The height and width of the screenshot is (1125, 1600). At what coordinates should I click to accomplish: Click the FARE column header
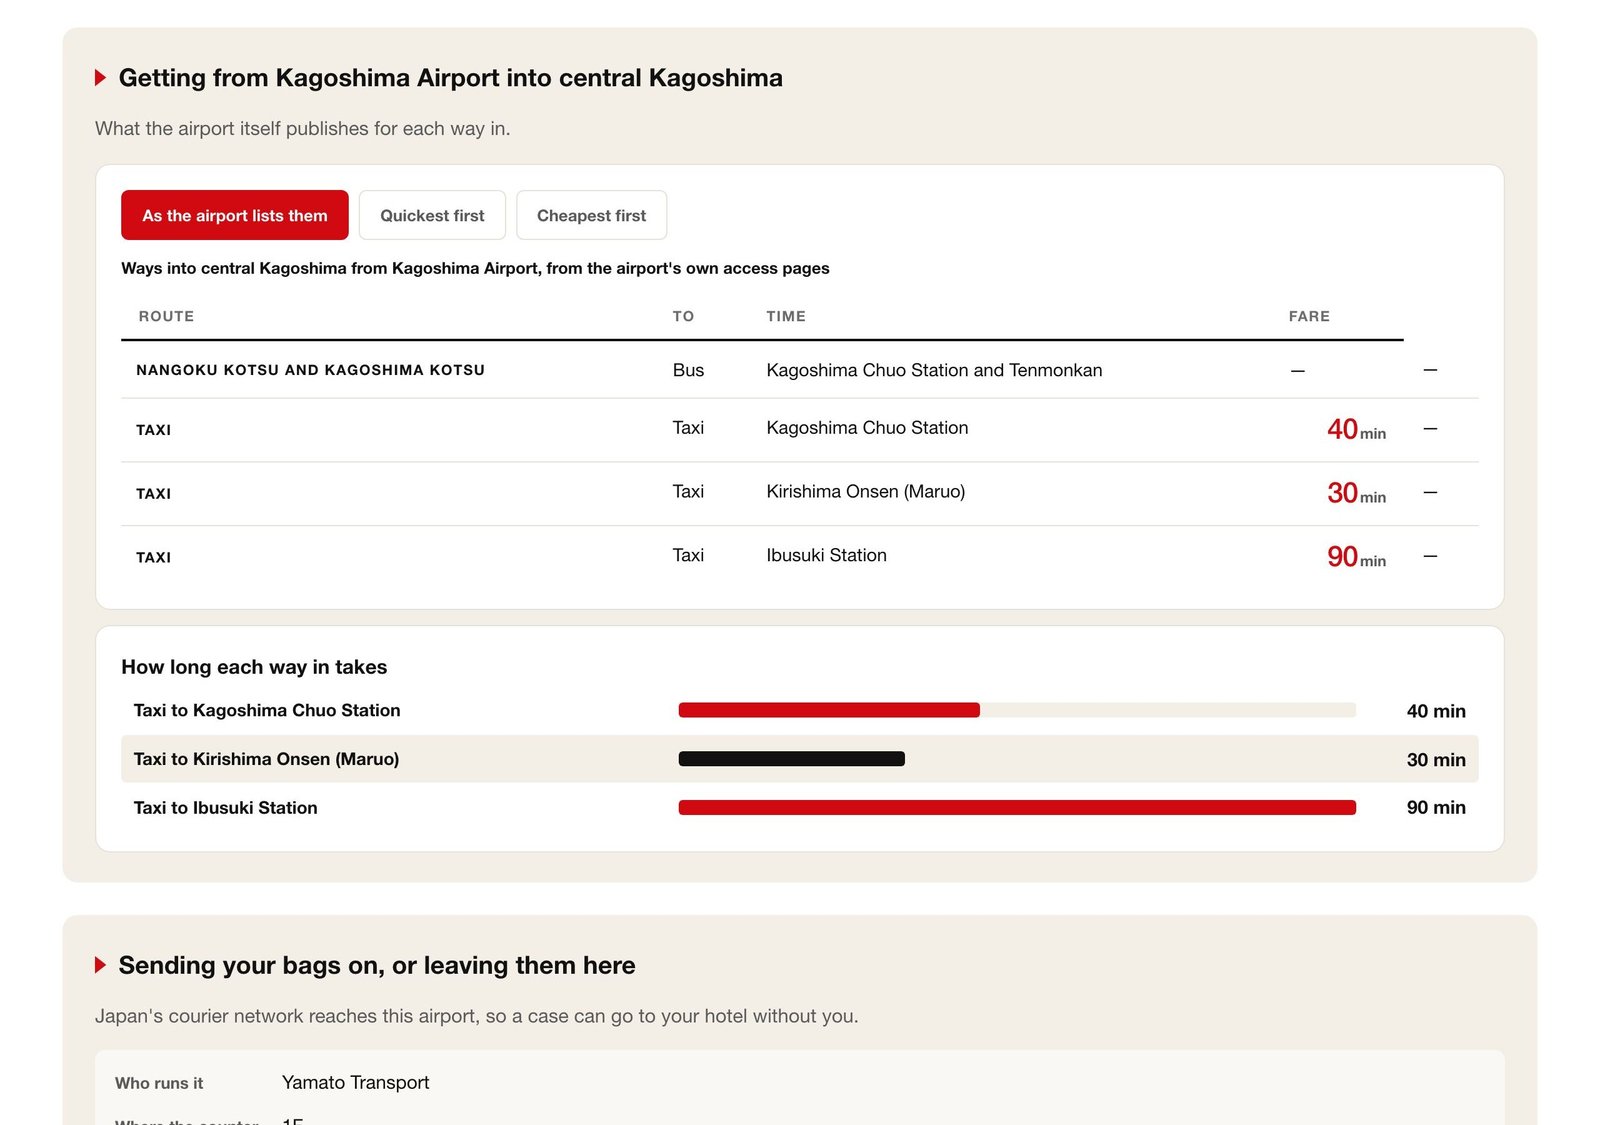coord(1309,316)
